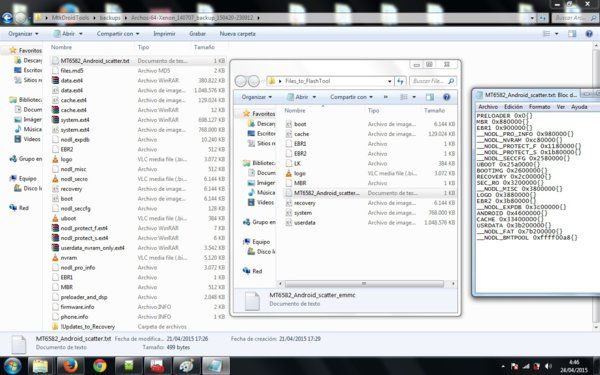600x375 pixels.
Task: Open Archivo menu in Notepad
Action: click(x=488, y=107)
